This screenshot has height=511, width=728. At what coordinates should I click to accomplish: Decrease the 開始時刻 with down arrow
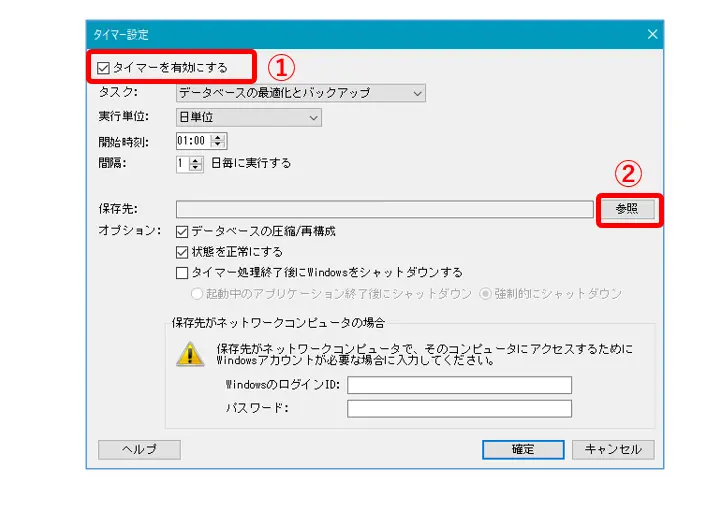coord(218,144)
